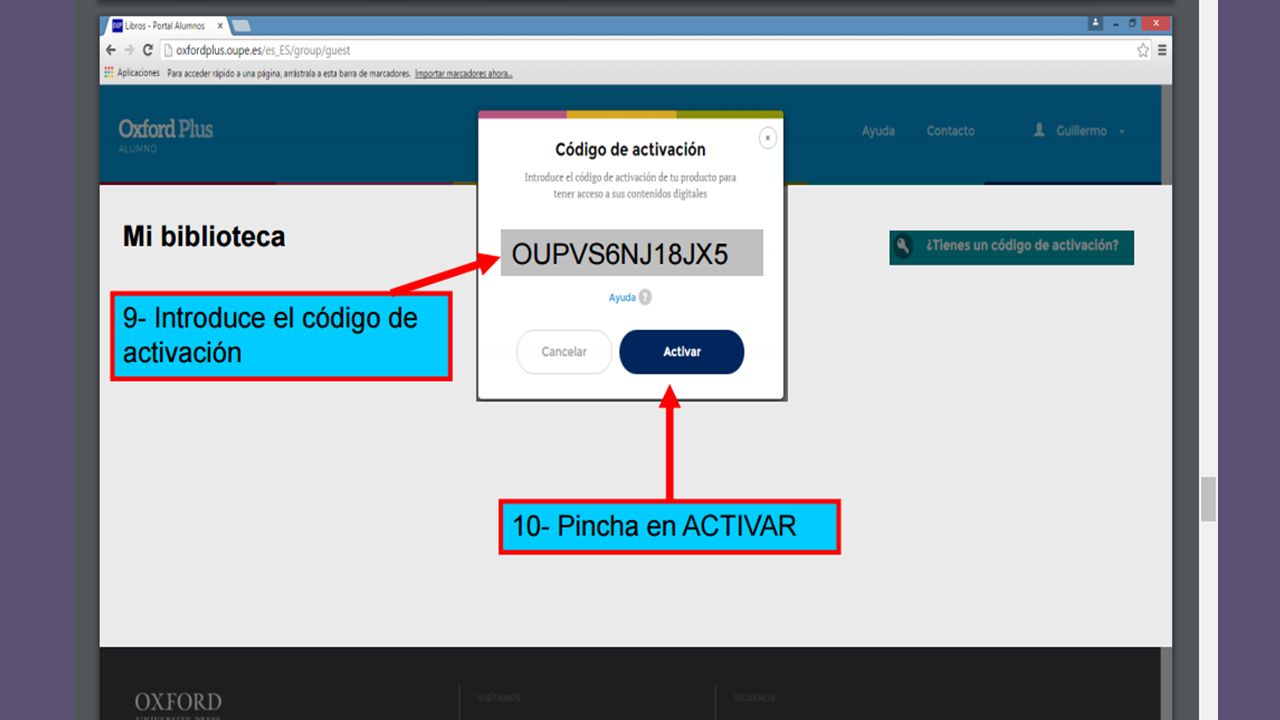1280x720 pixels.
Task: Click the key icon beside activation prompt
Action: click(904, 247)
